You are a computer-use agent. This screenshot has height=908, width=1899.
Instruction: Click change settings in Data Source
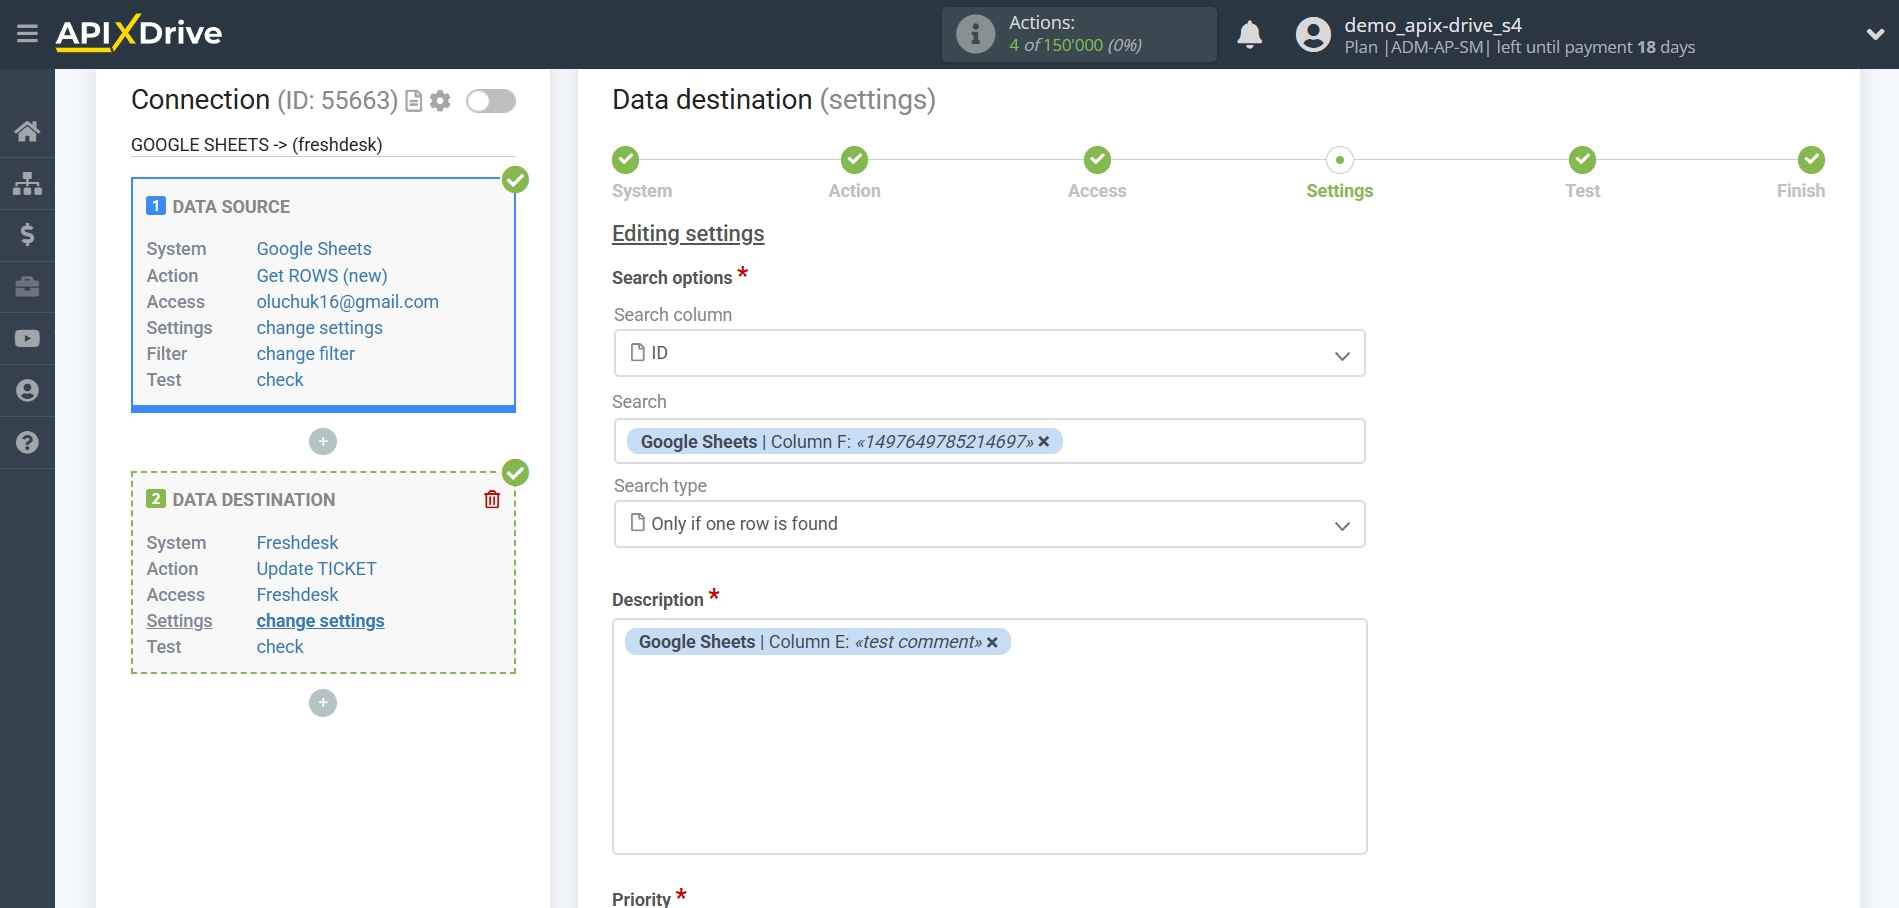pyautogui.click(x=319, y=328)
